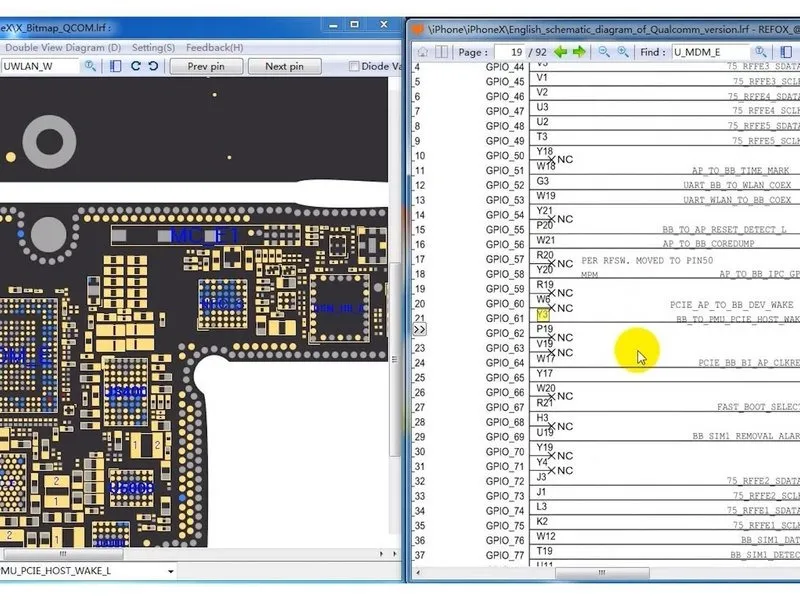This screenshot has height=600, width=800.
Task: Close the bitmap window
Action: (x=384, y=24)
